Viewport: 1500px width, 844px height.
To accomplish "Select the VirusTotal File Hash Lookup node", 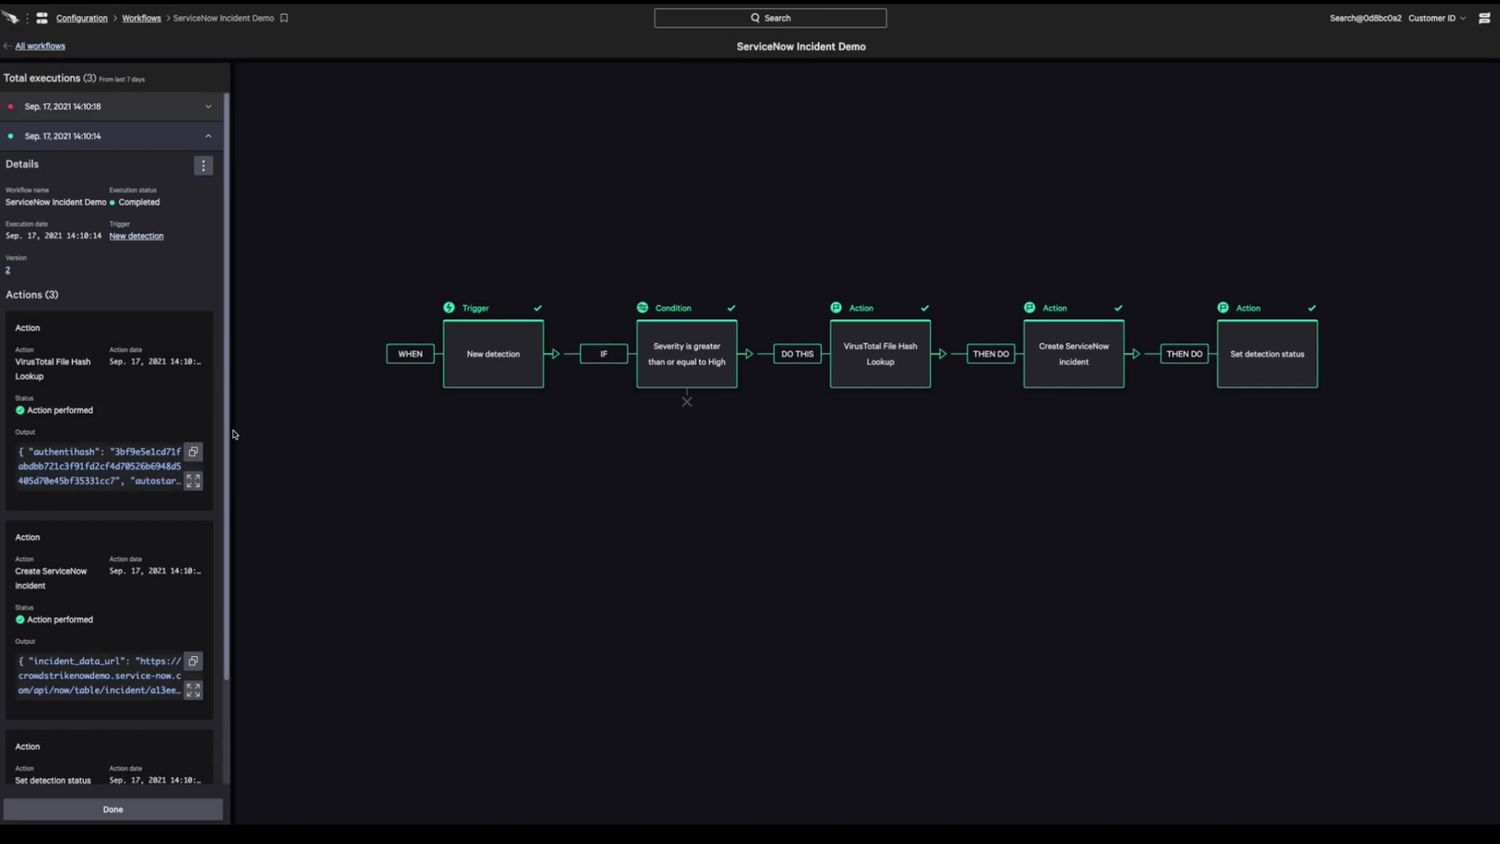I will coord(880,354).
